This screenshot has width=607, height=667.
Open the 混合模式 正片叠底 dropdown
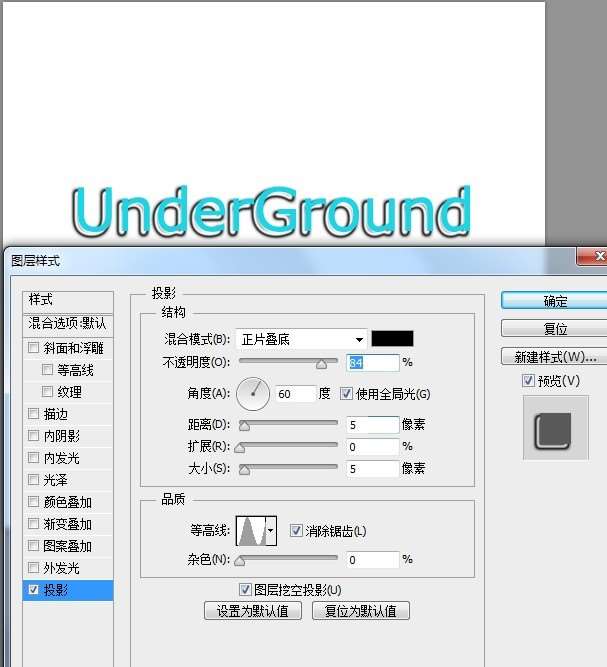pos(302,339)
